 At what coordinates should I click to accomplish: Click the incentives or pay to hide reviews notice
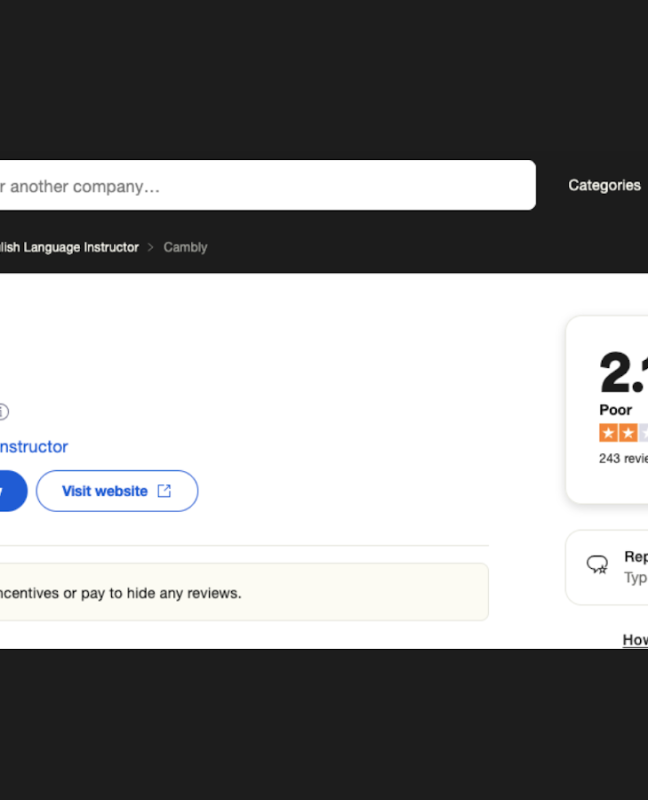[x=244, y=592]
